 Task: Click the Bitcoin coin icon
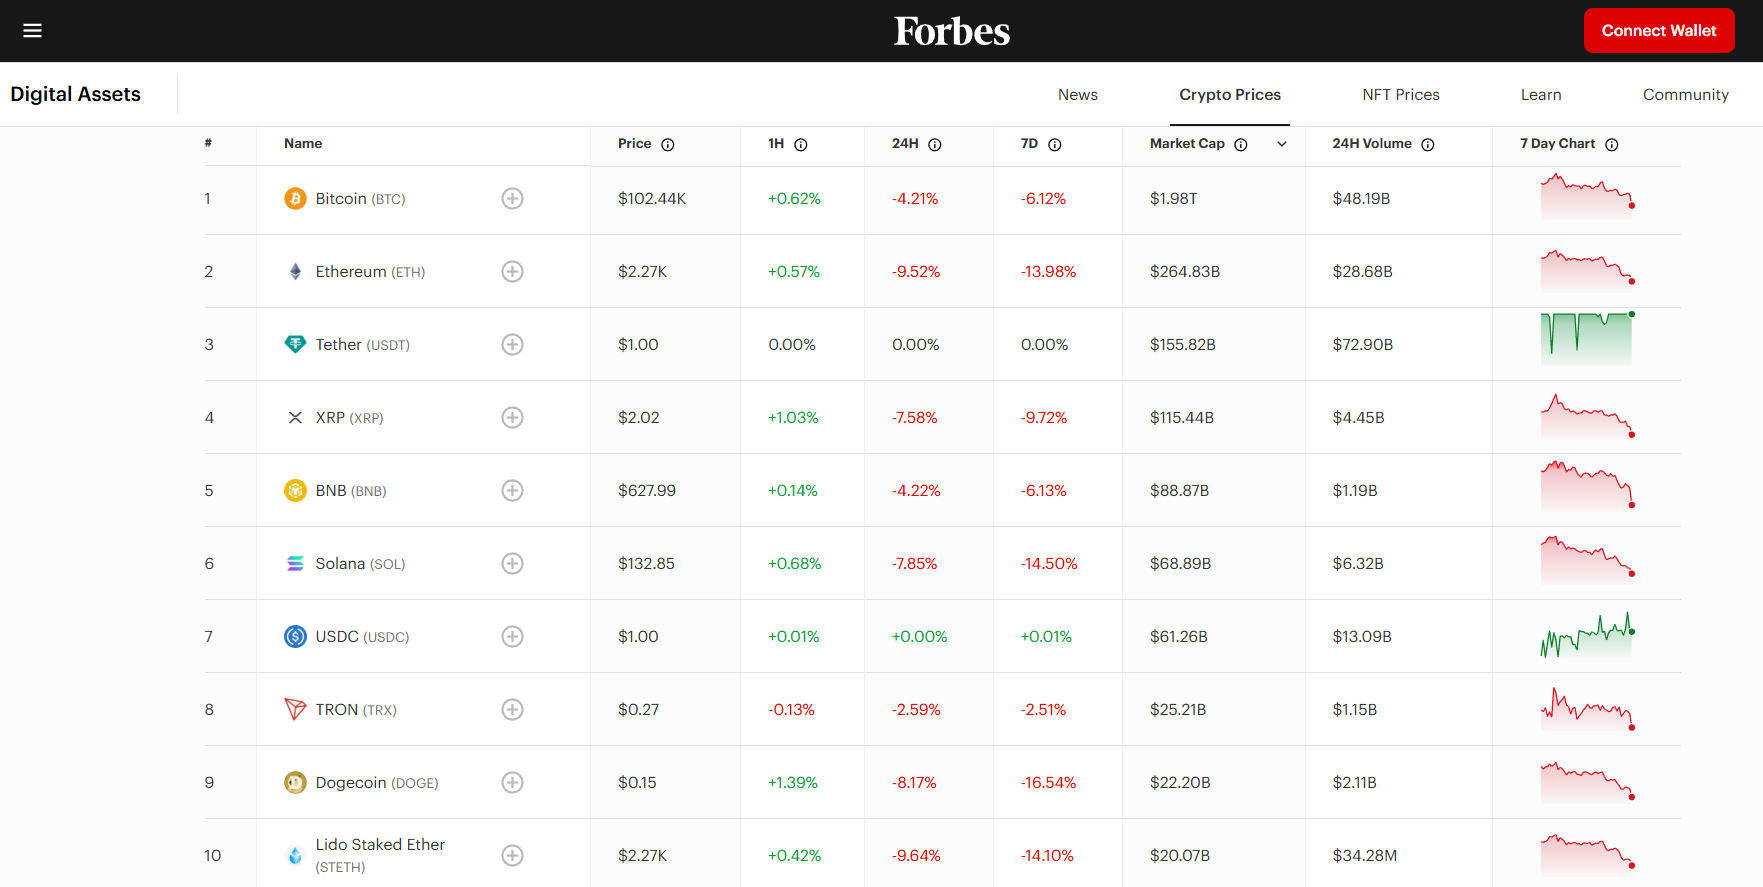click(295, 199)
